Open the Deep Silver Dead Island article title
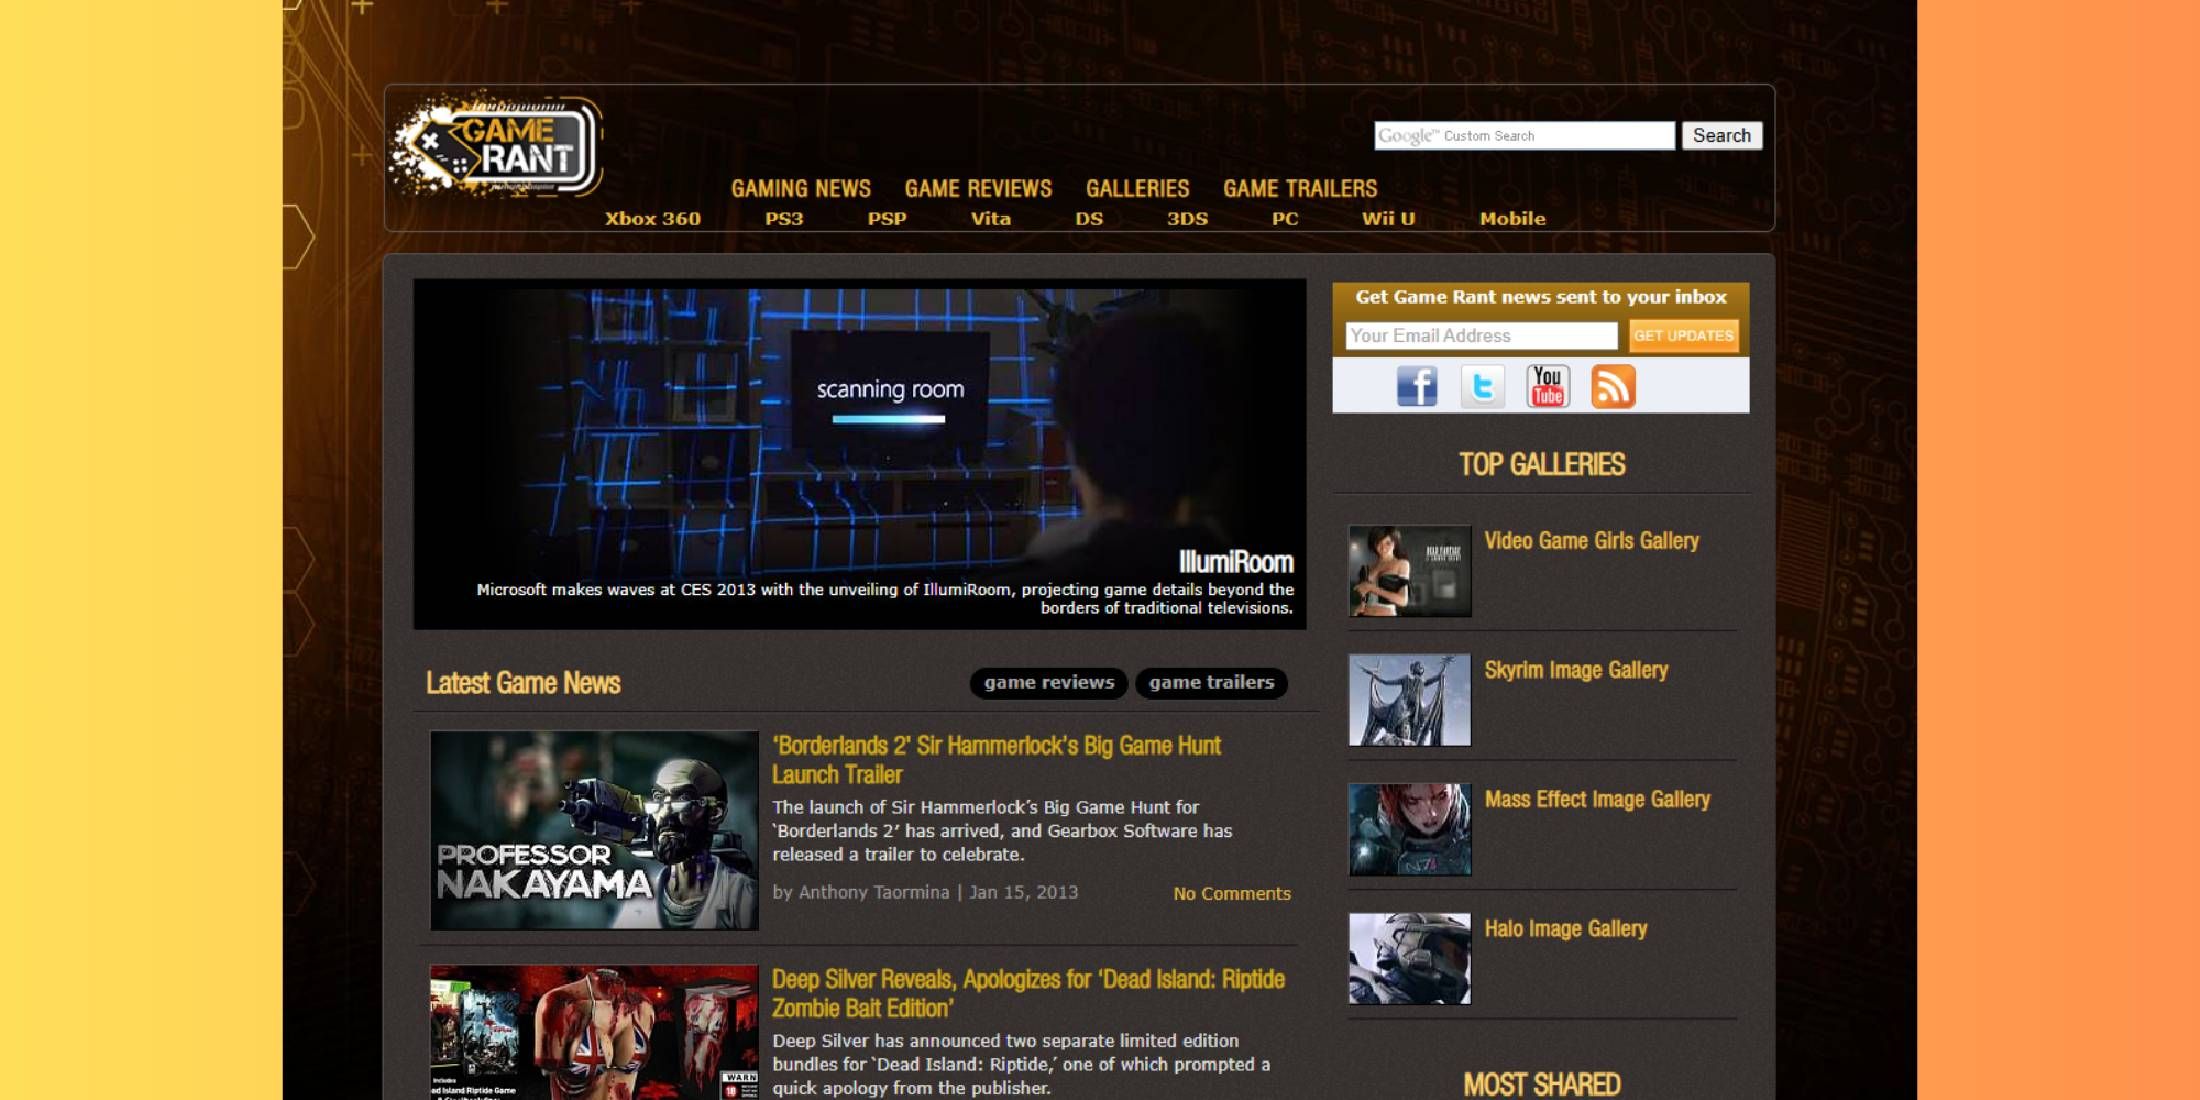Image resolution: width=2200 pixels, height=1100 pixels. click(x=1028, y=994)
